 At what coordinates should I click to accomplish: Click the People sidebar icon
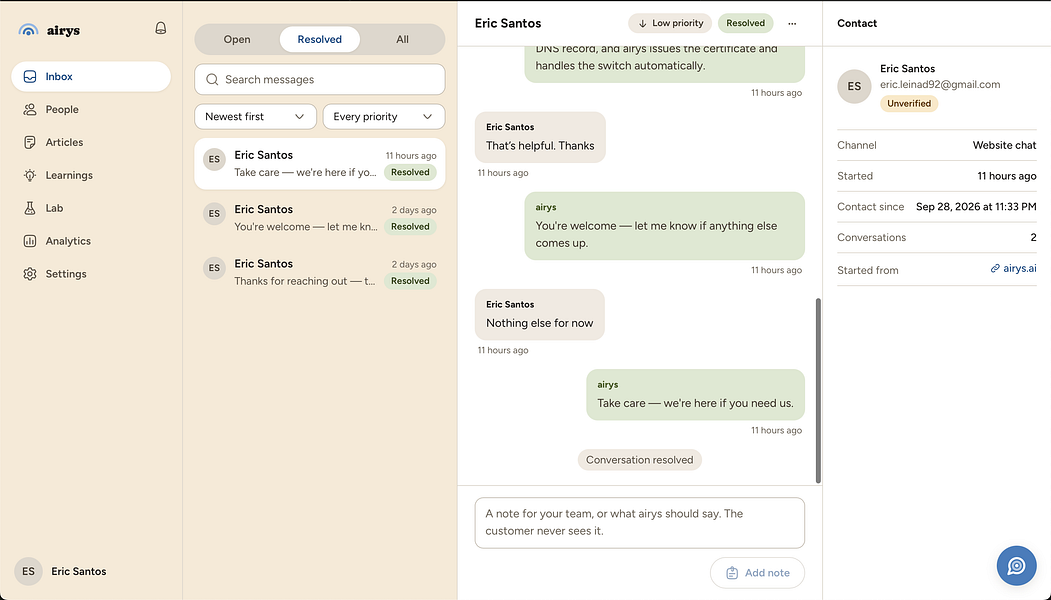[x=30, y=109]
